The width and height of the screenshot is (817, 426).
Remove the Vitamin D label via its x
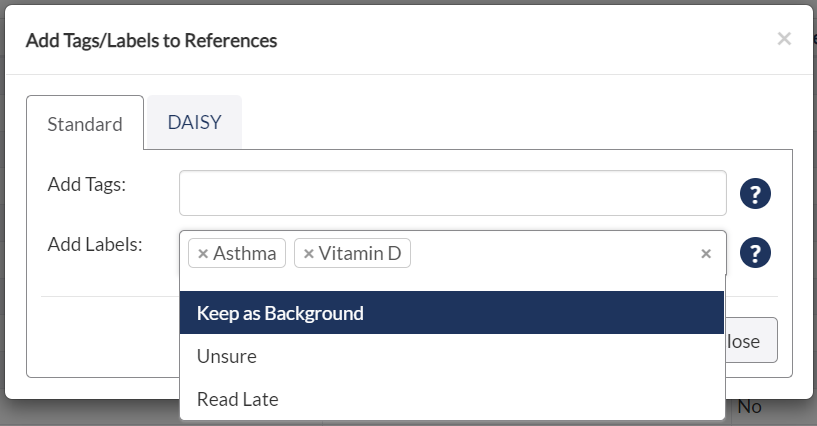308,254
